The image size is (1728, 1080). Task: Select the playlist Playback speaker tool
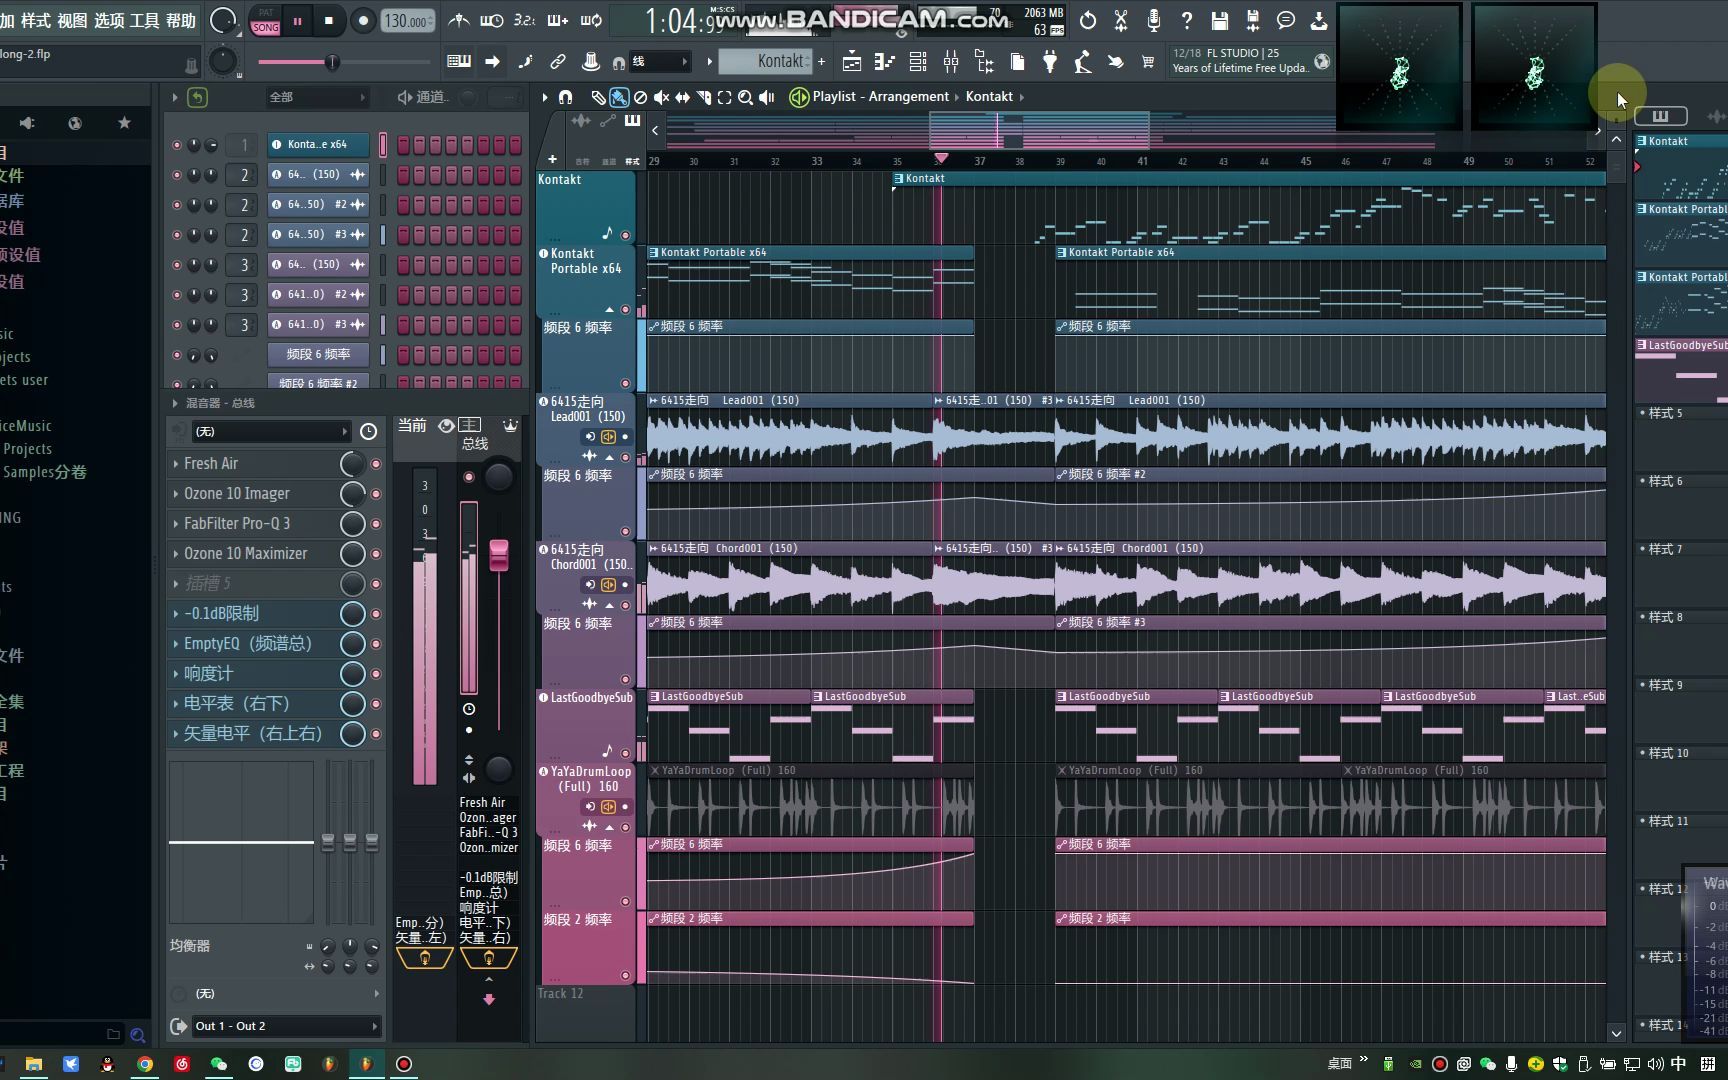point(766,97)
